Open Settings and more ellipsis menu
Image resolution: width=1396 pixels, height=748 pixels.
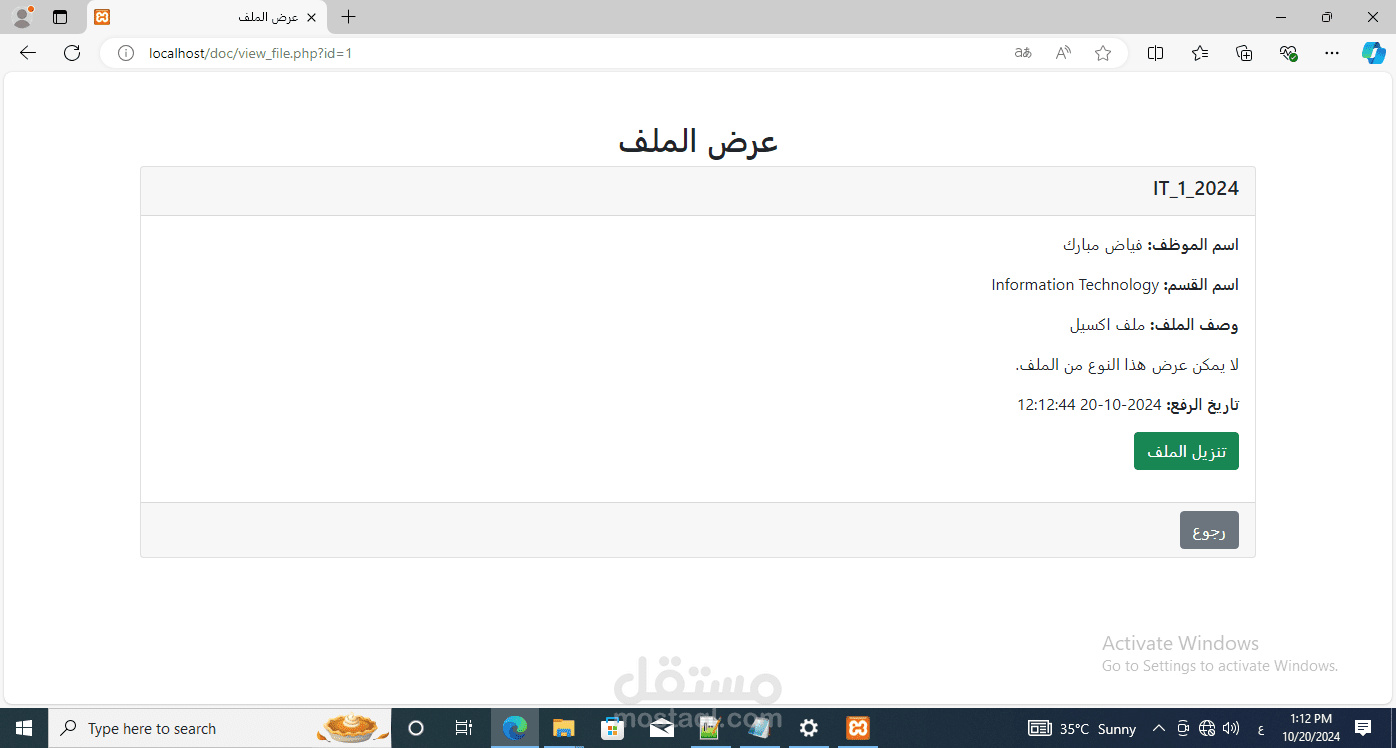(x=1332, y=53)
